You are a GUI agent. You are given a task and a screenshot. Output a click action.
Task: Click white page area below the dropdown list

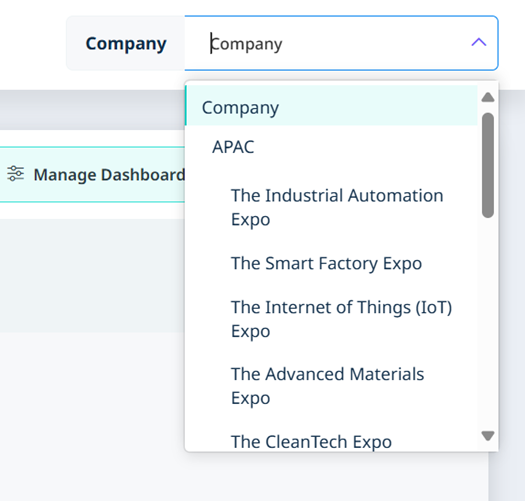(335, 477)
